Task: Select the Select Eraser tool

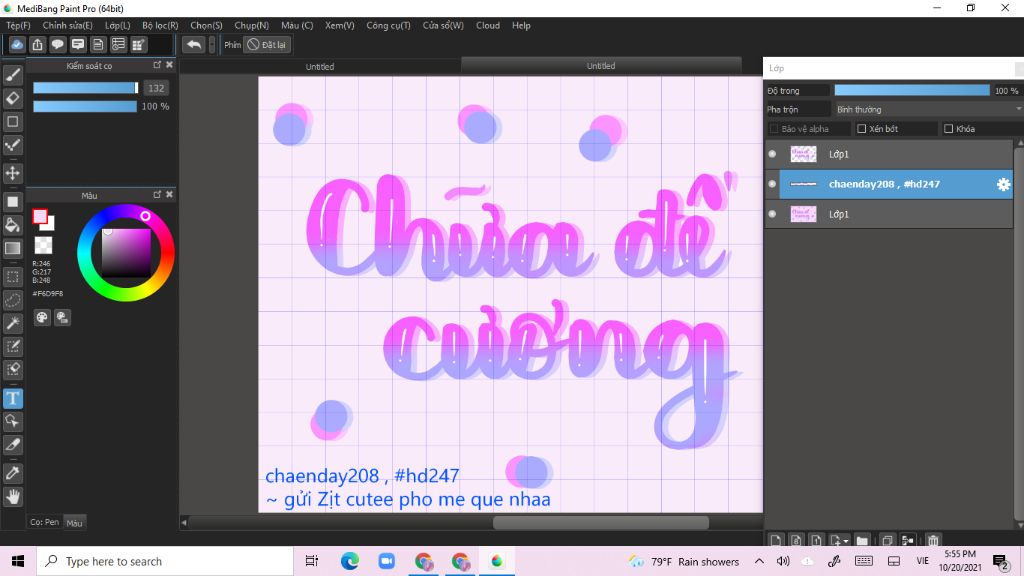Action: 12,370
